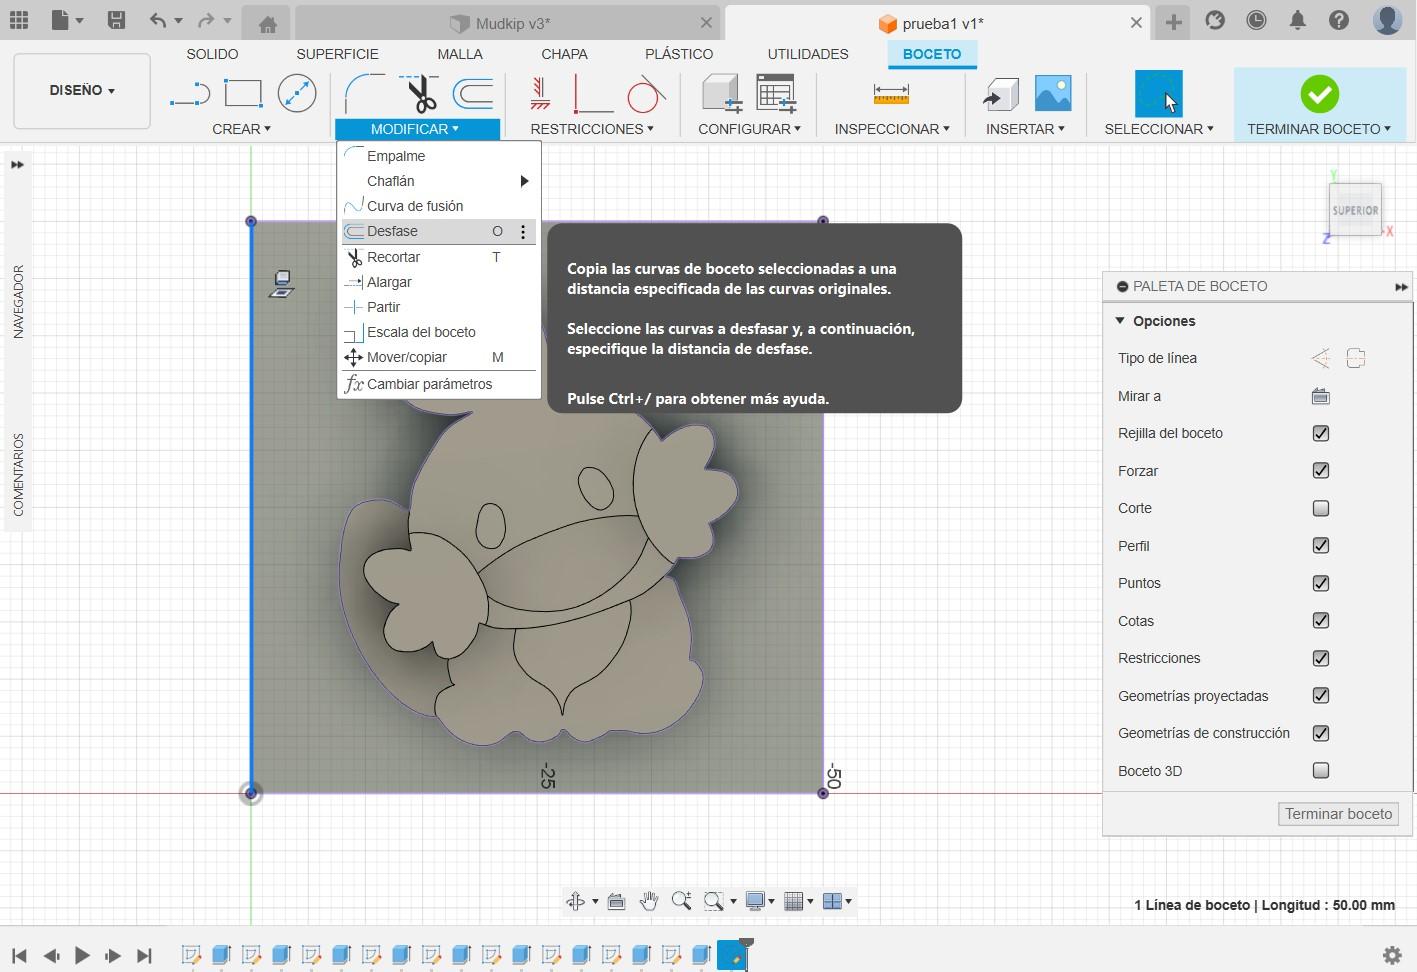Switch to the SUPERFICIE tab
Viewport: 1417px width, 972px height.
[337, 54]
